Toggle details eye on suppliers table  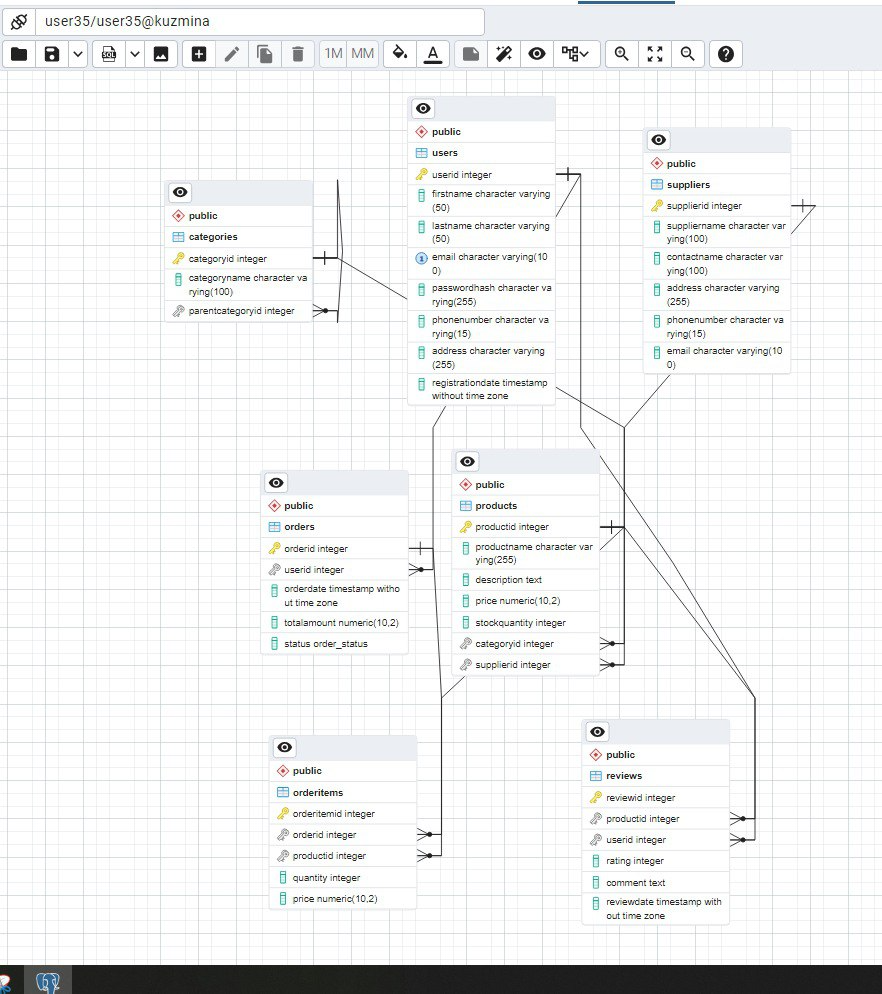coord(658,140)
